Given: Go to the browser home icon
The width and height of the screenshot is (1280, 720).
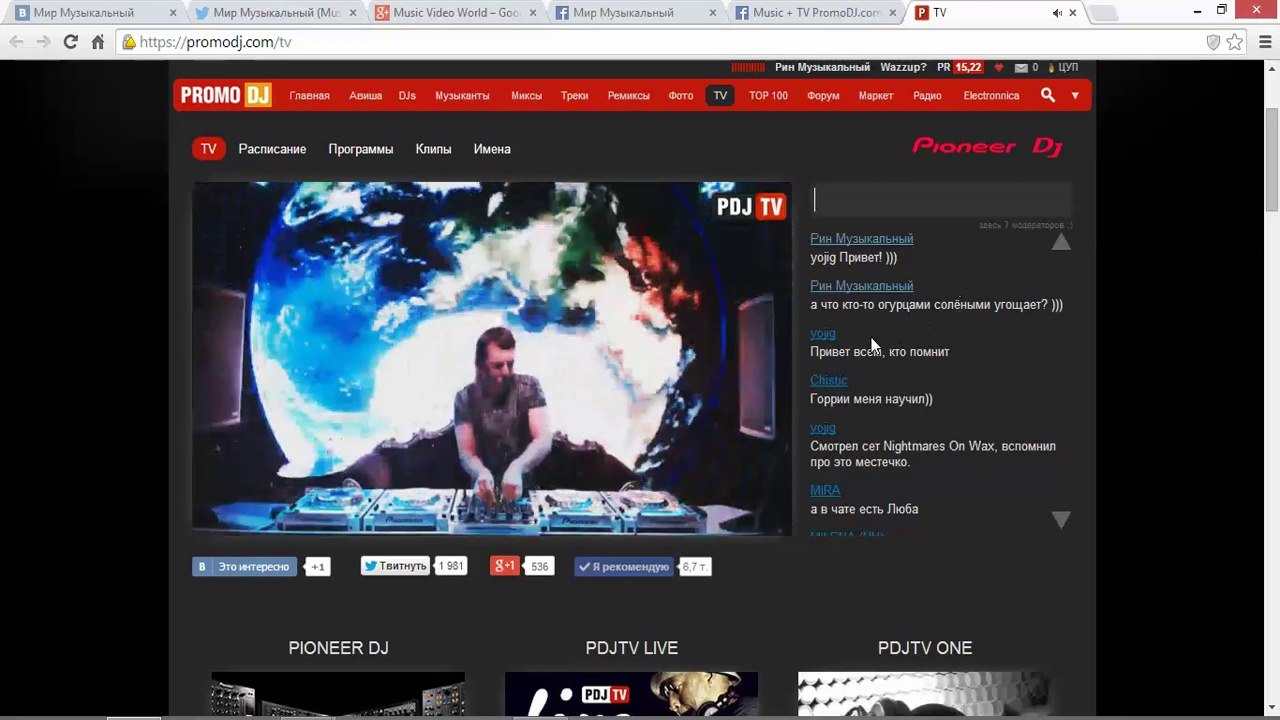Looking at the screenshot, I should [x=98, y=42].
